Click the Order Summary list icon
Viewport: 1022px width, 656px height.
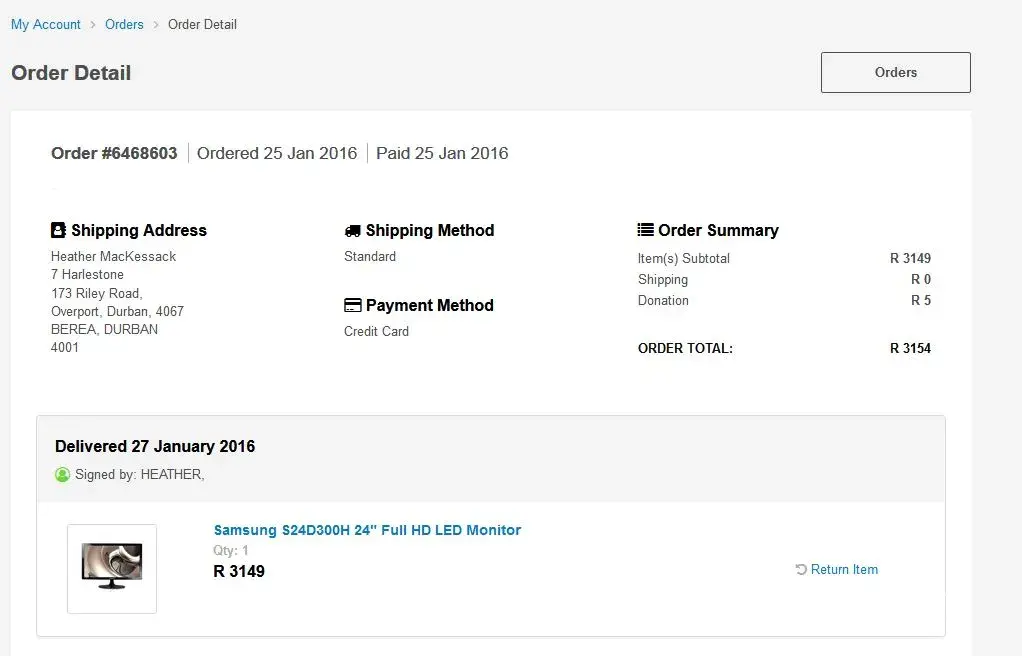click(645, 230)
